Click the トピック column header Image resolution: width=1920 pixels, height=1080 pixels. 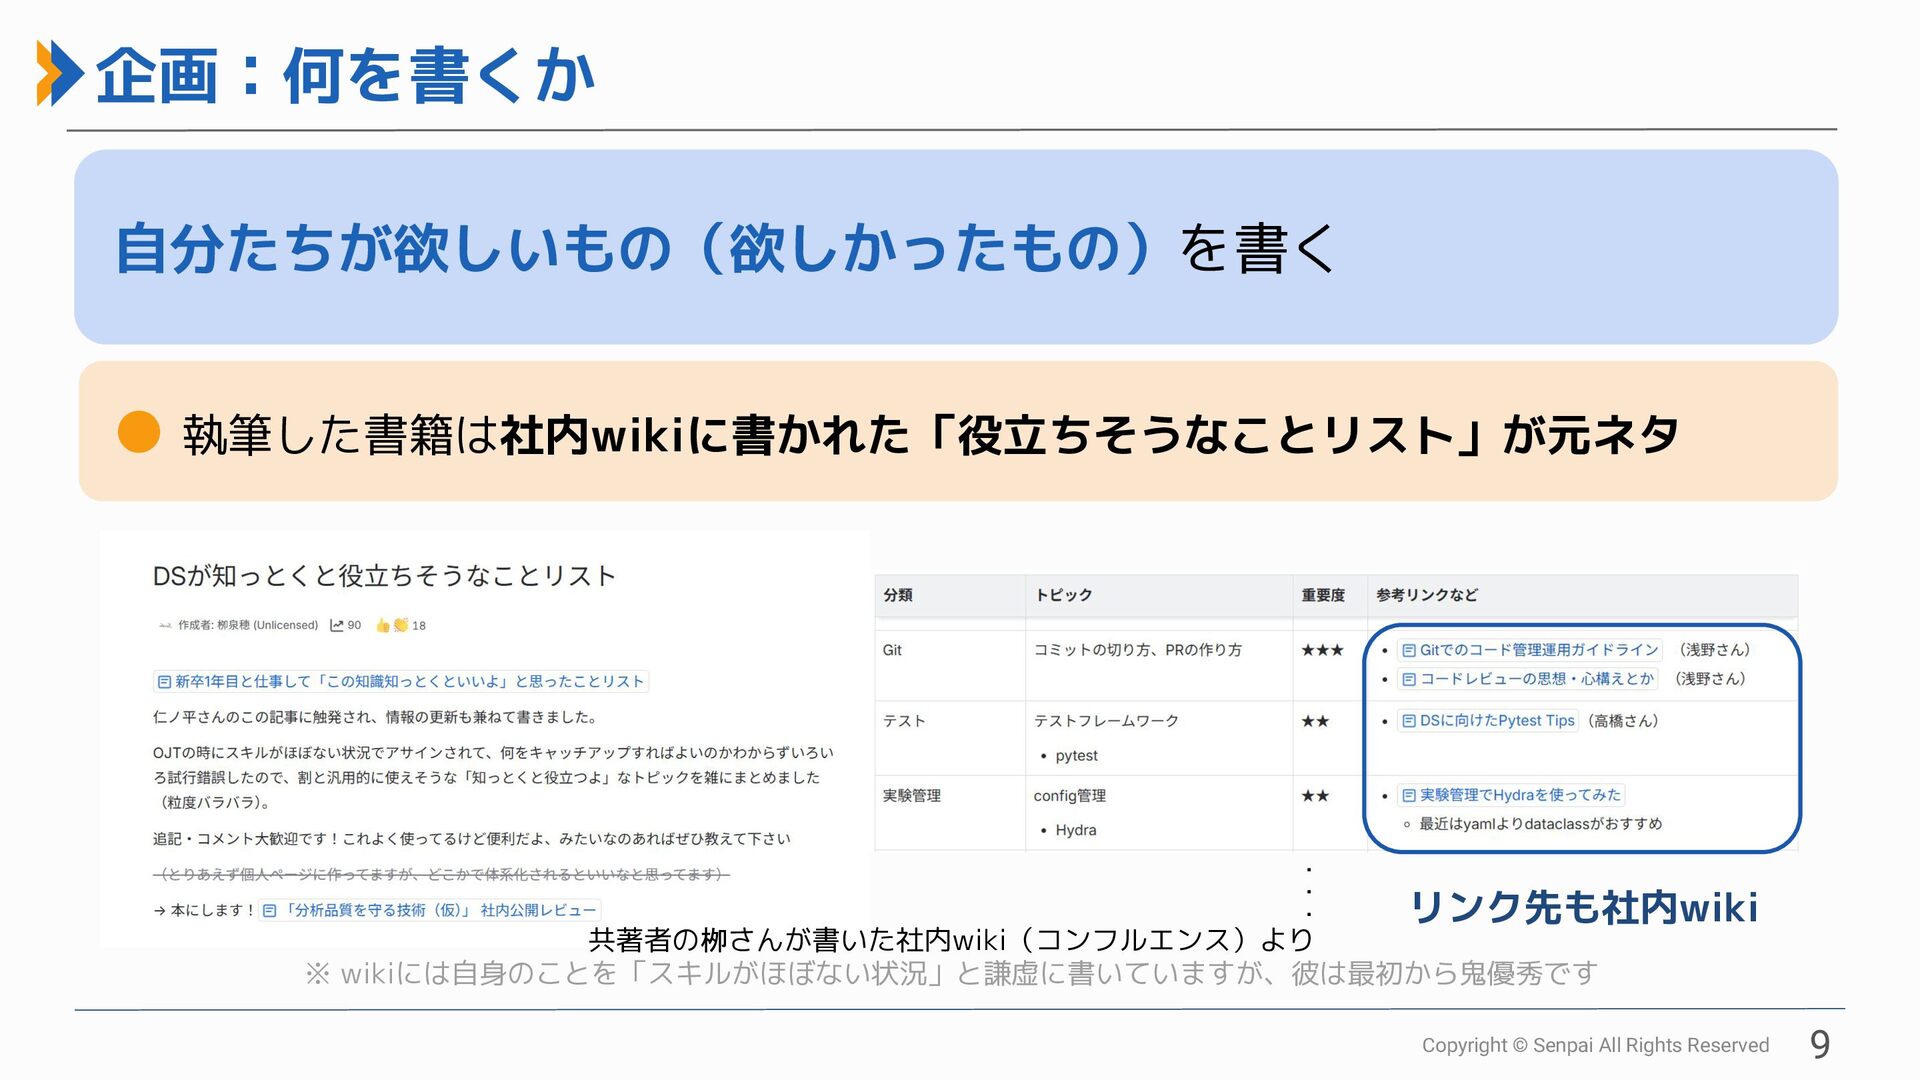[x=1063, y=595]
